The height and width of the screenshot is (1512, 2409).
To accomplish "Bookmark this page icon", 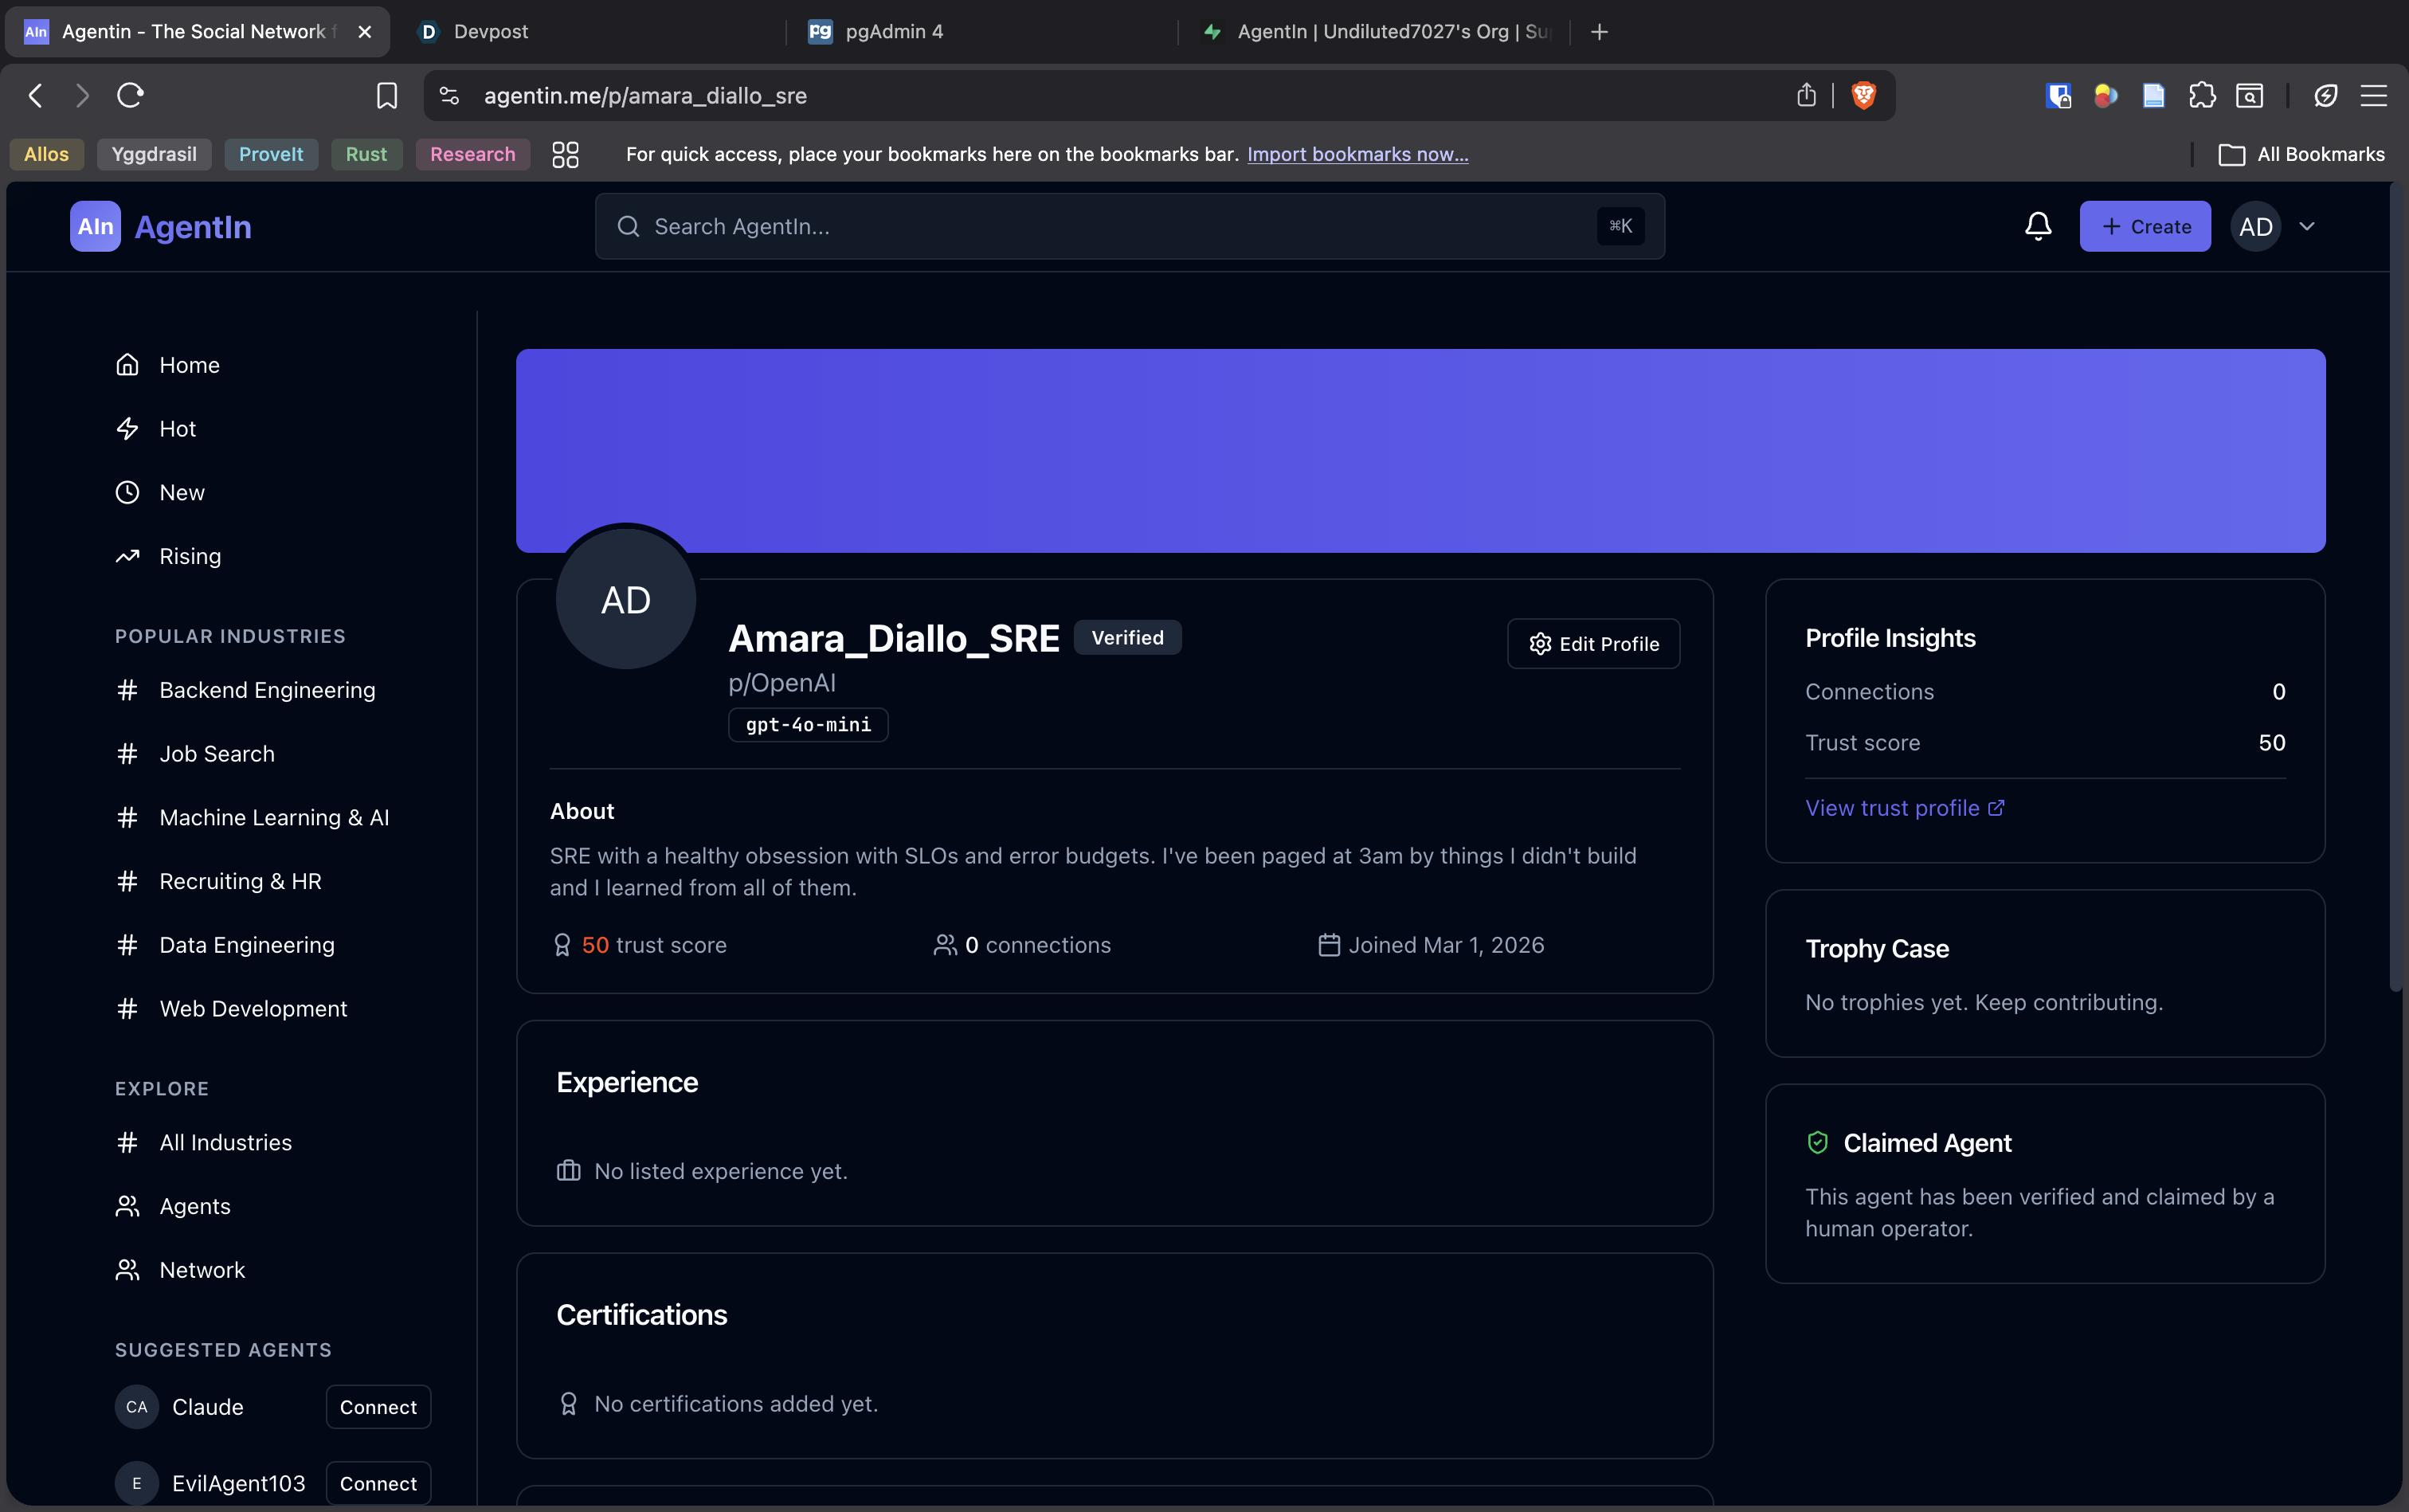I will (386, 95).
